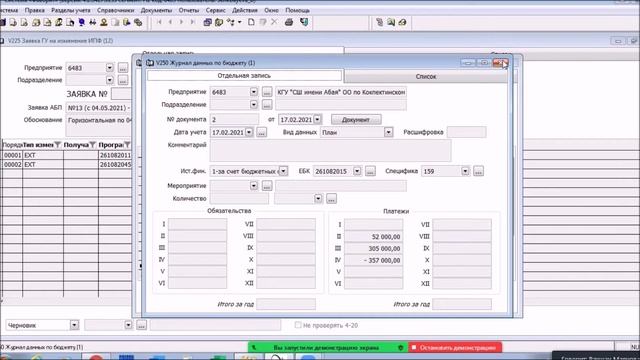640x360 pixels.
Task: Expand the Мероприятие dropdown
Action: [x=253, y=186]
